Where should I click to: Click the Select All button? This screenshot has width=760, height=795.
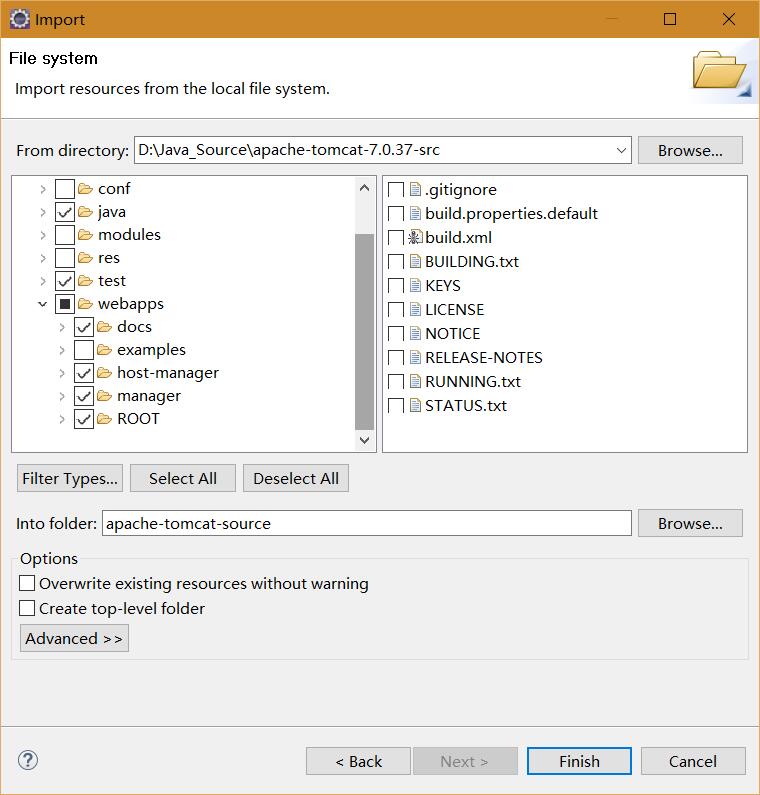point(183,478)
